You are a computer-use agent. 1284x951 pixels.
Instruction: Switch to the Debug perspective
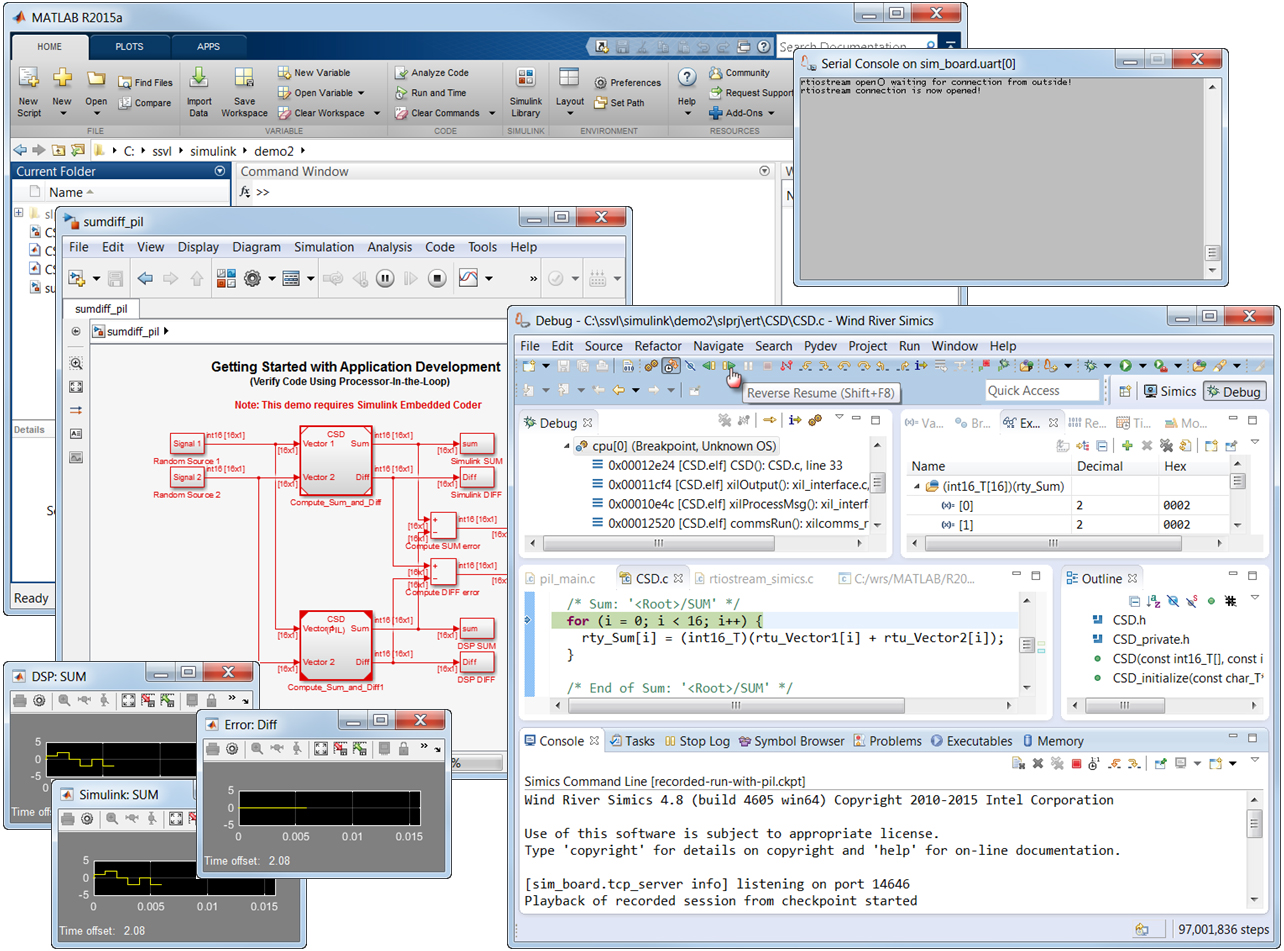(x=1236, y=391)
